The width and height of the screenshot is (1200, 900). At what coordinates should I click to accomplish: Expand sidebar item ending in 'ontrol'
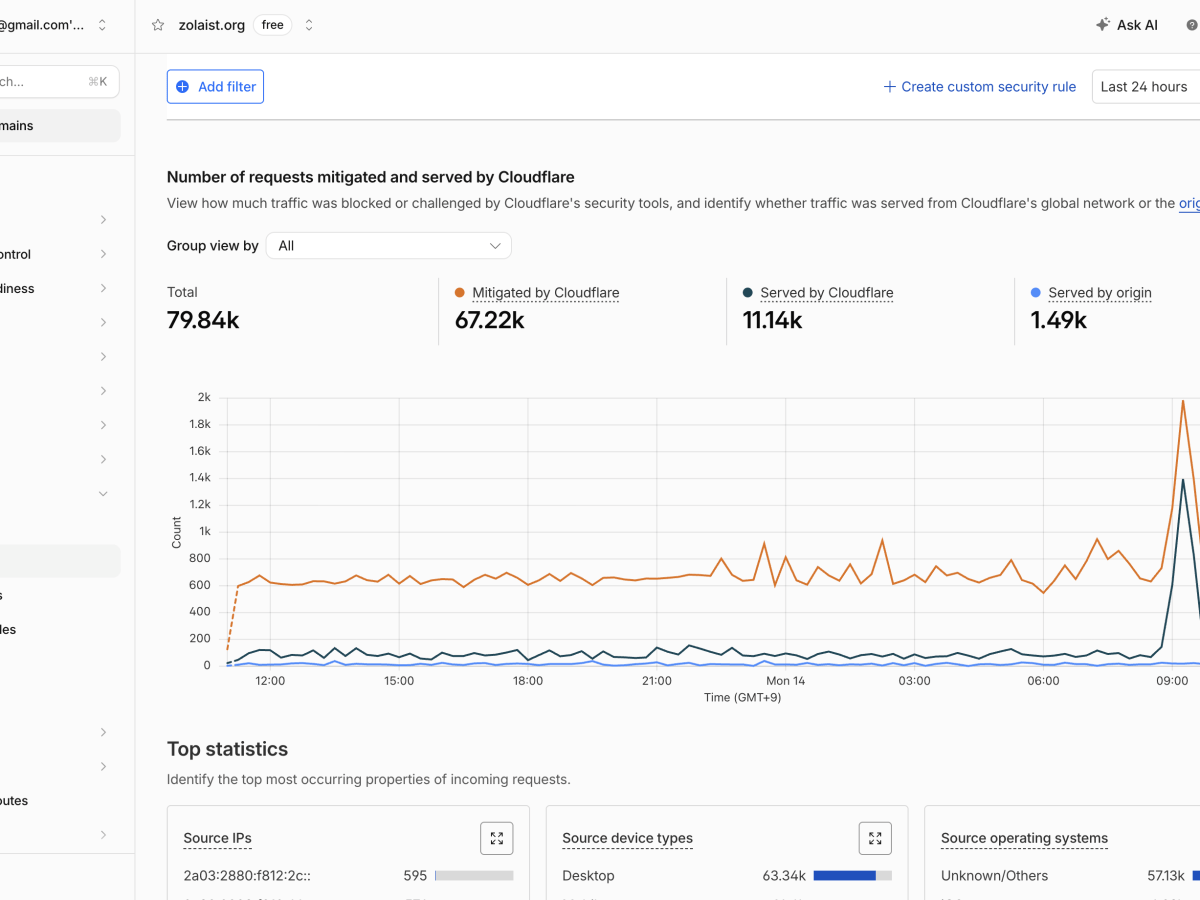coord(103,254)
